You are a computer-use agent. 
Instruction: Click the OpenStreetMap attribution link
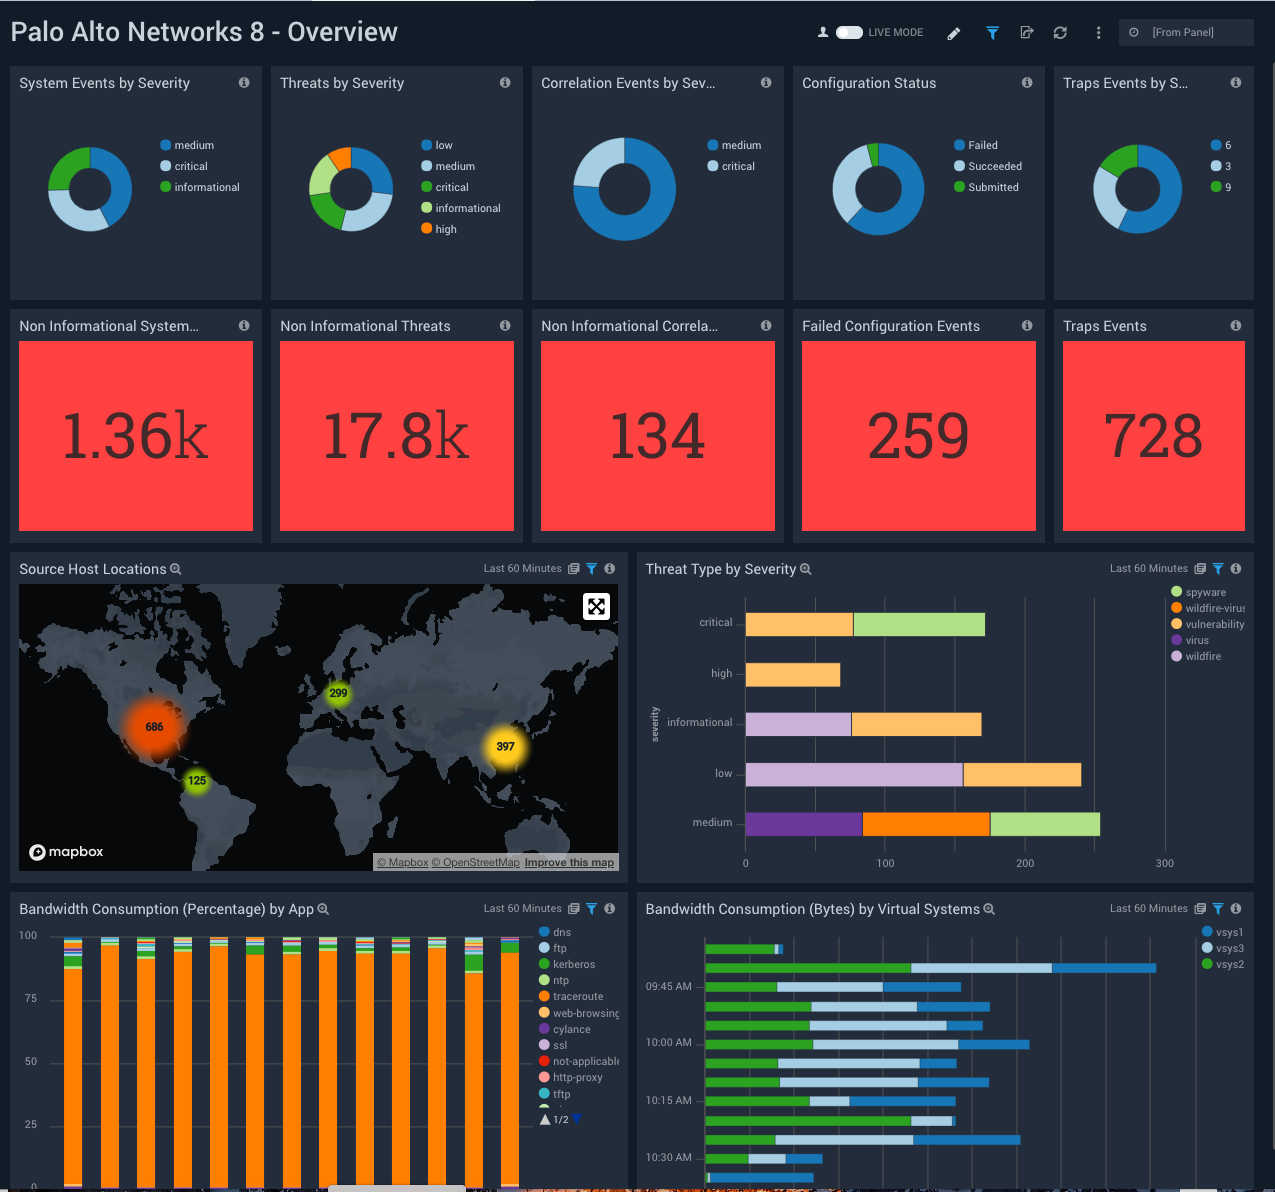coord(480,862)
